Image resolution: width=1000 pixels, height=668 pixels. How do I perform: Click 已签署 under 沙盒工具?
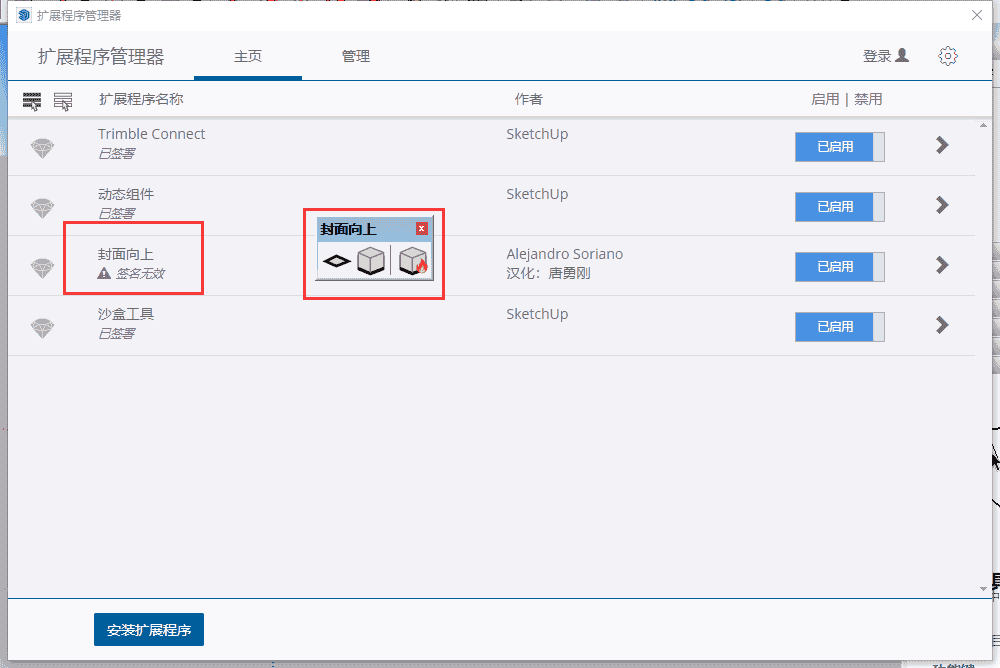coord(116,334)
